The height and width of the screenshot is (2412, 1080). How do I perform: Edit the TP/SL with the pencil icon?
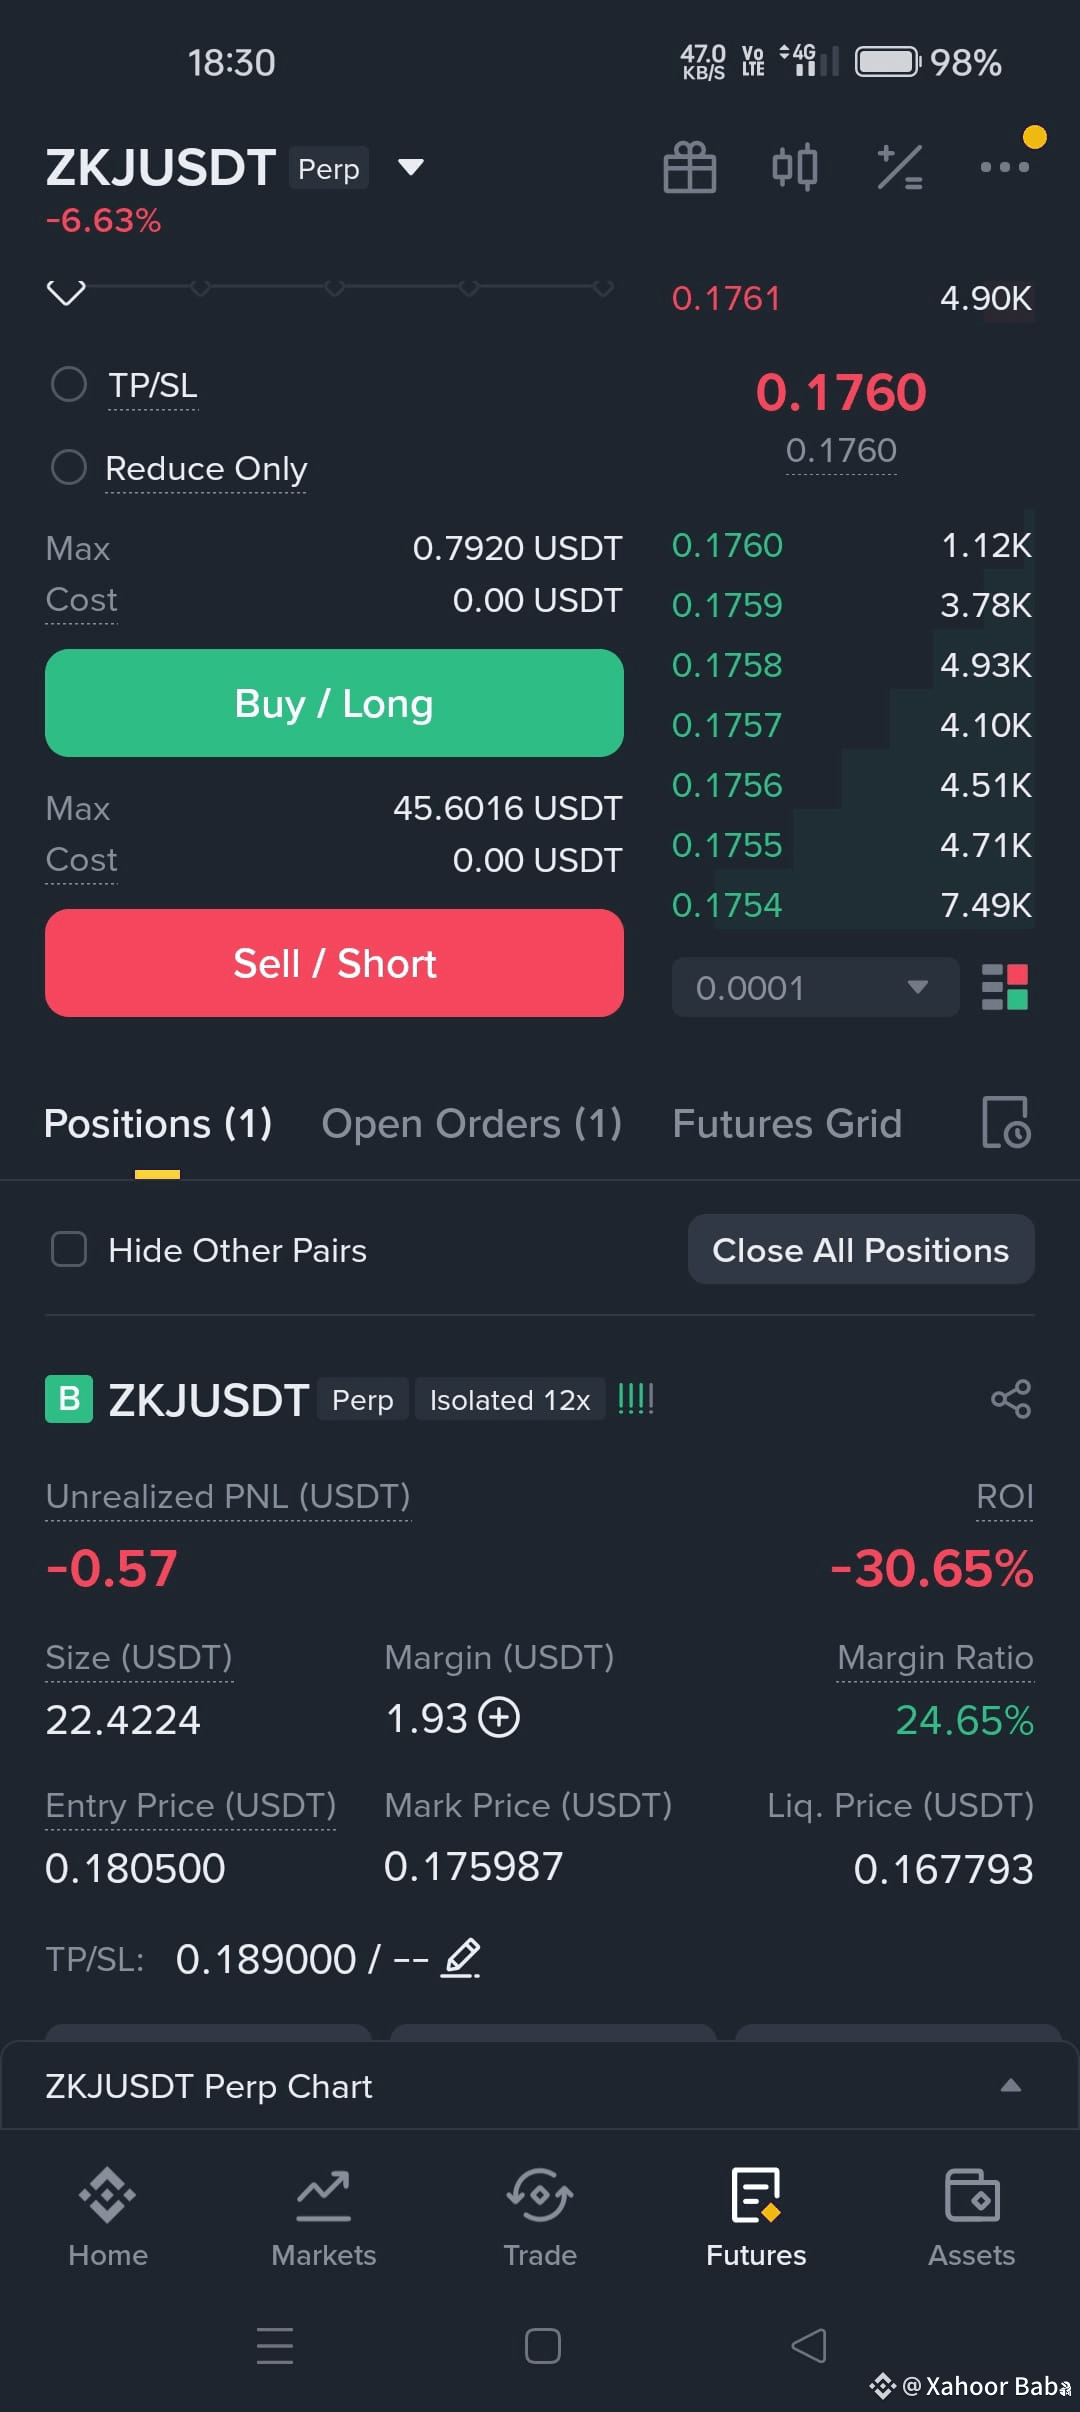pyautogui.click(x=461, y=1958)
